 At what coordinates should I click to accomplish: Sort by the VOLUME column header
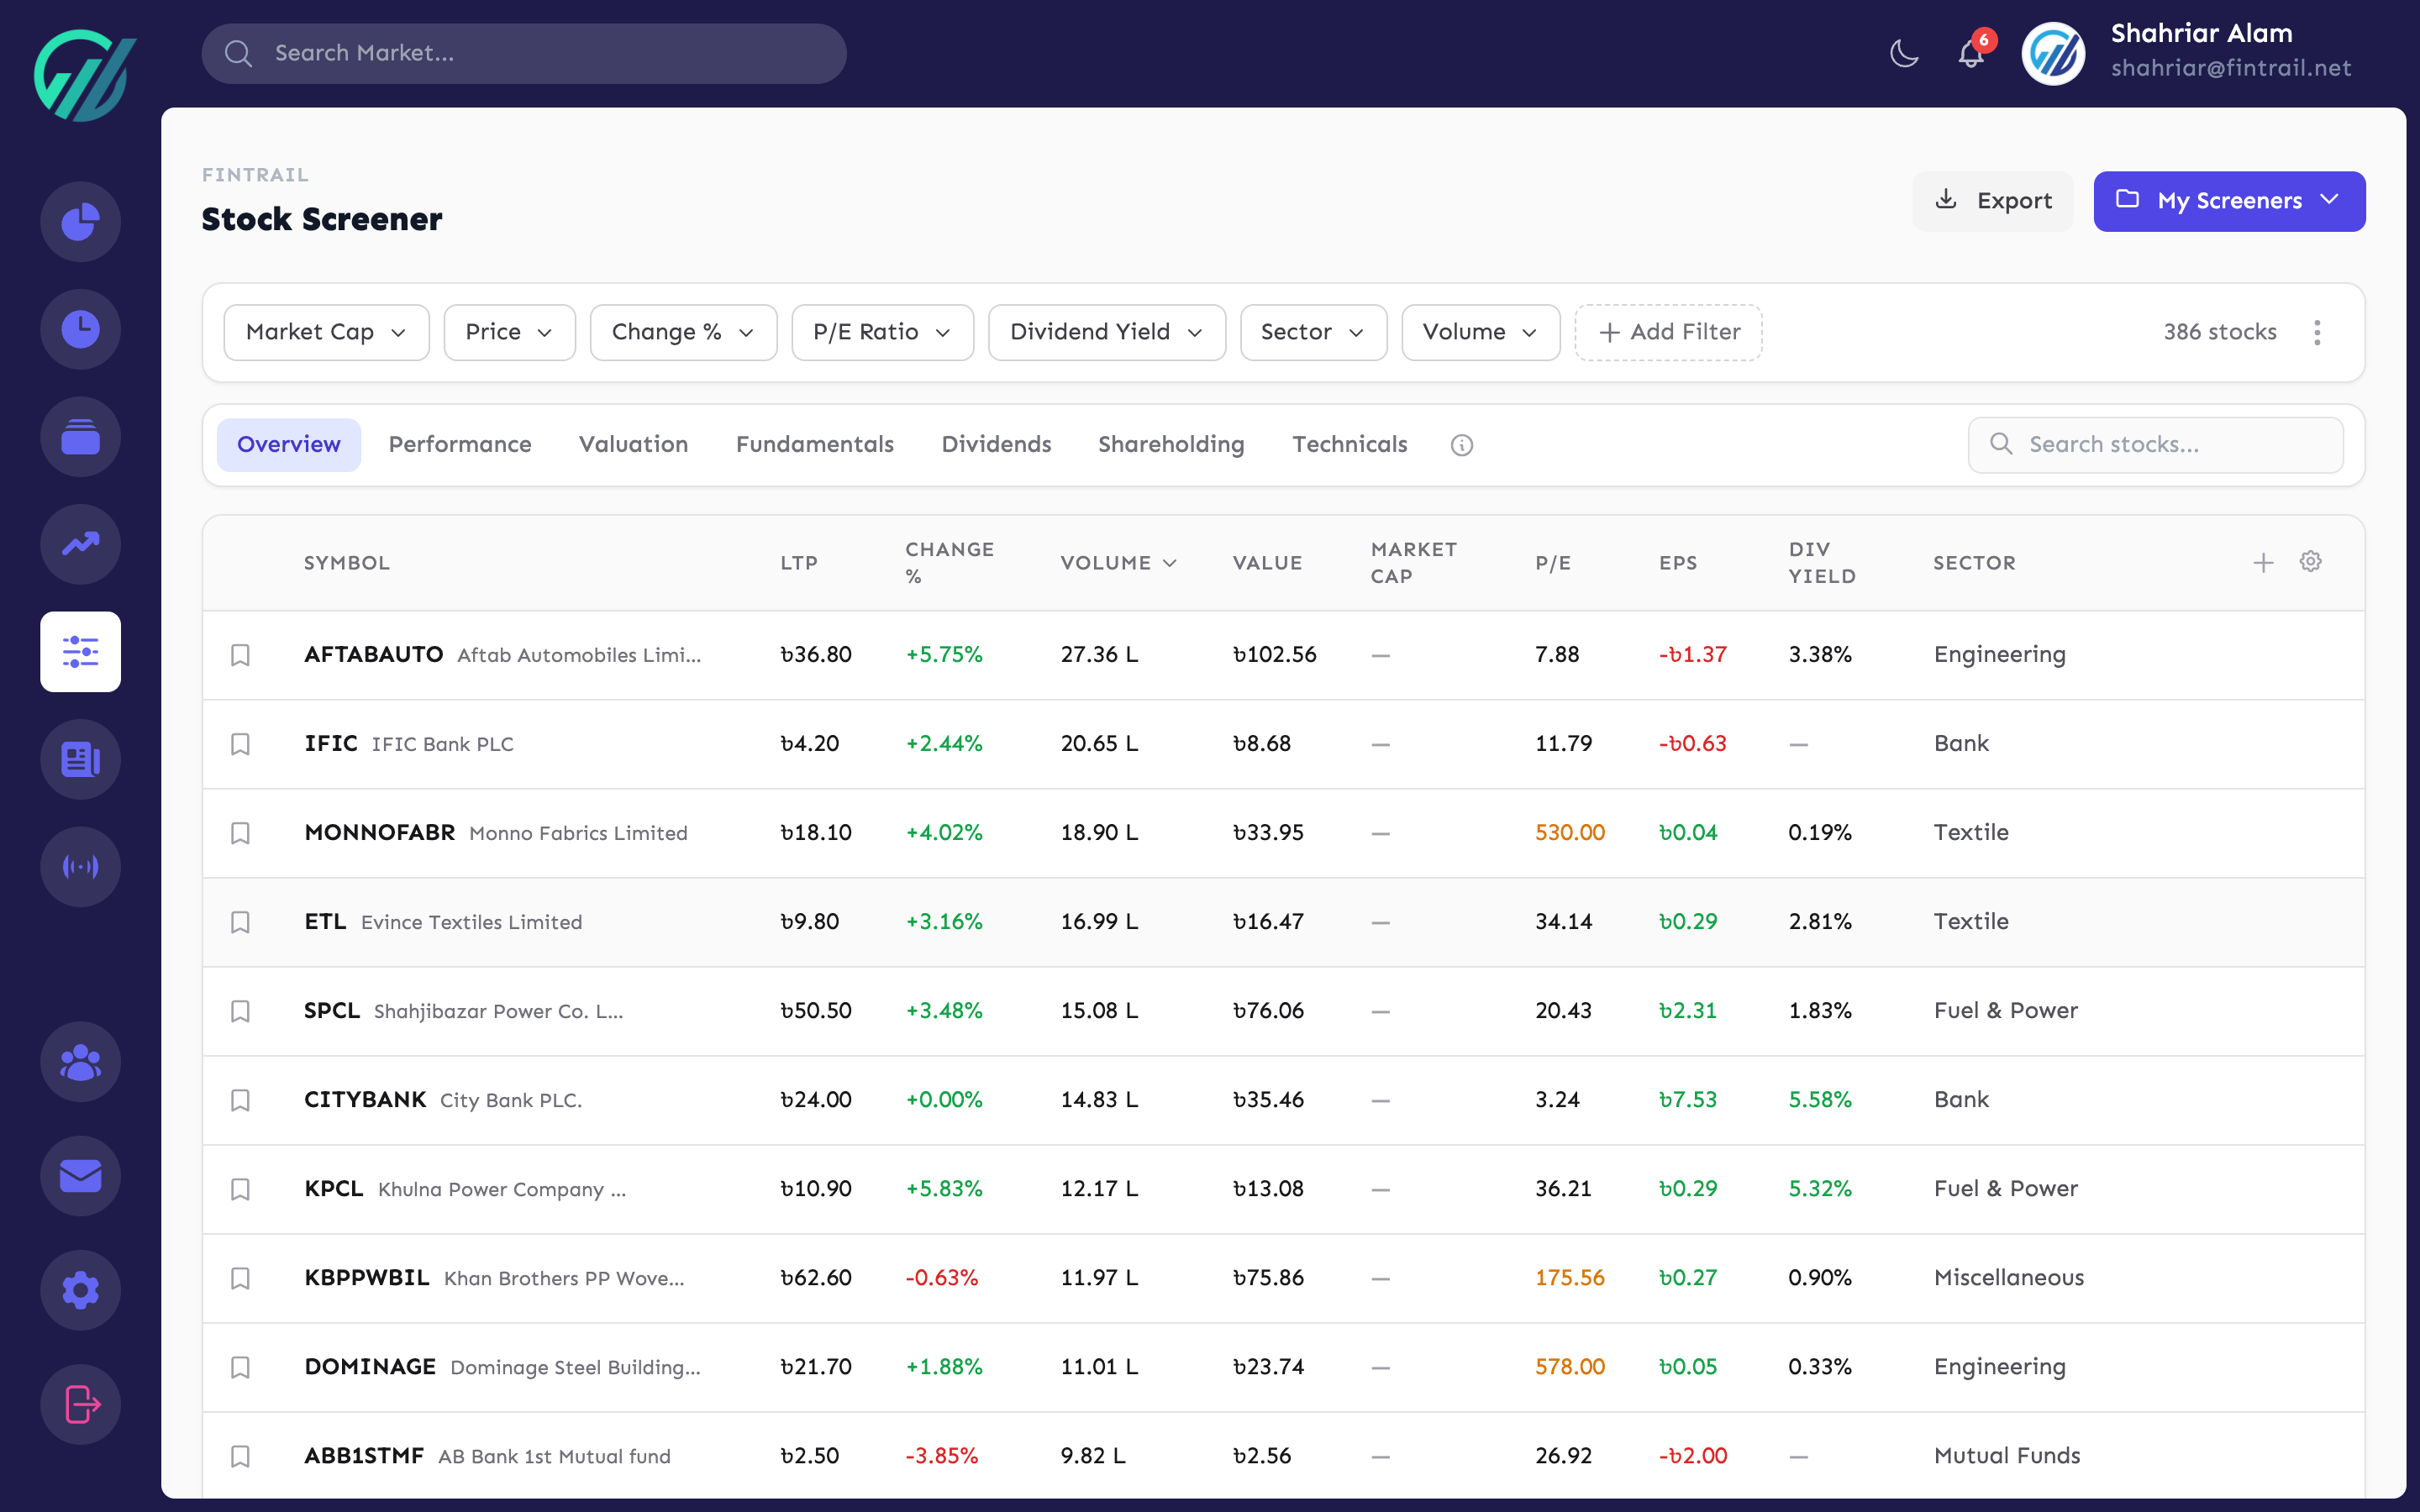(1118, 563)
